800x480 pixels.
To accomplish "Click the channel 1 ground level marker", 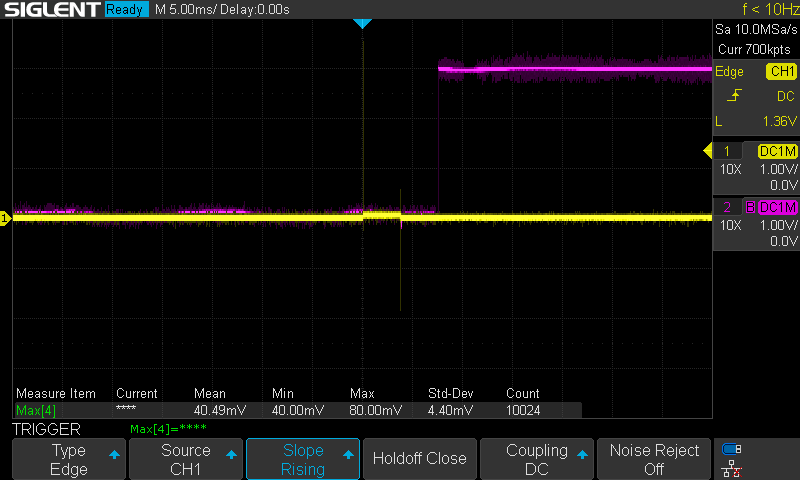I will [5, 218].
